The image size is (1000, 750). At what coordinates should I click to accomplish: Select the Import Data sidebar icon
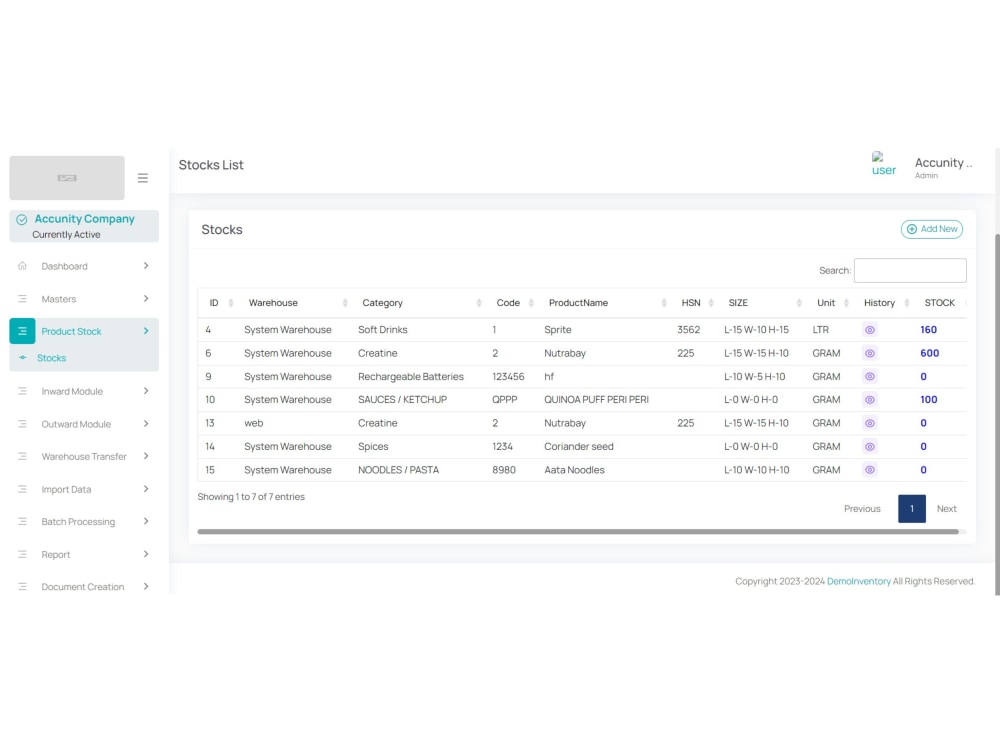(x=22, y=489)
